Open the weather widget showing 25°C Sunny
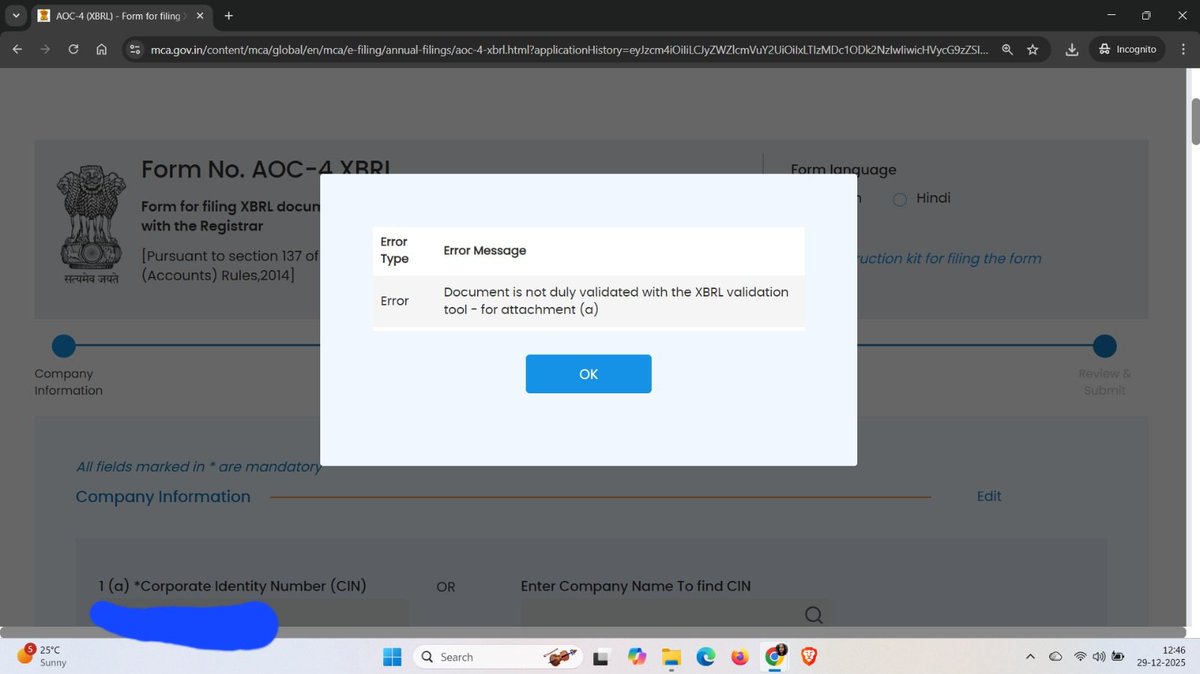Viewport: 1200px width, 674px height. click(x=42, y=656)
